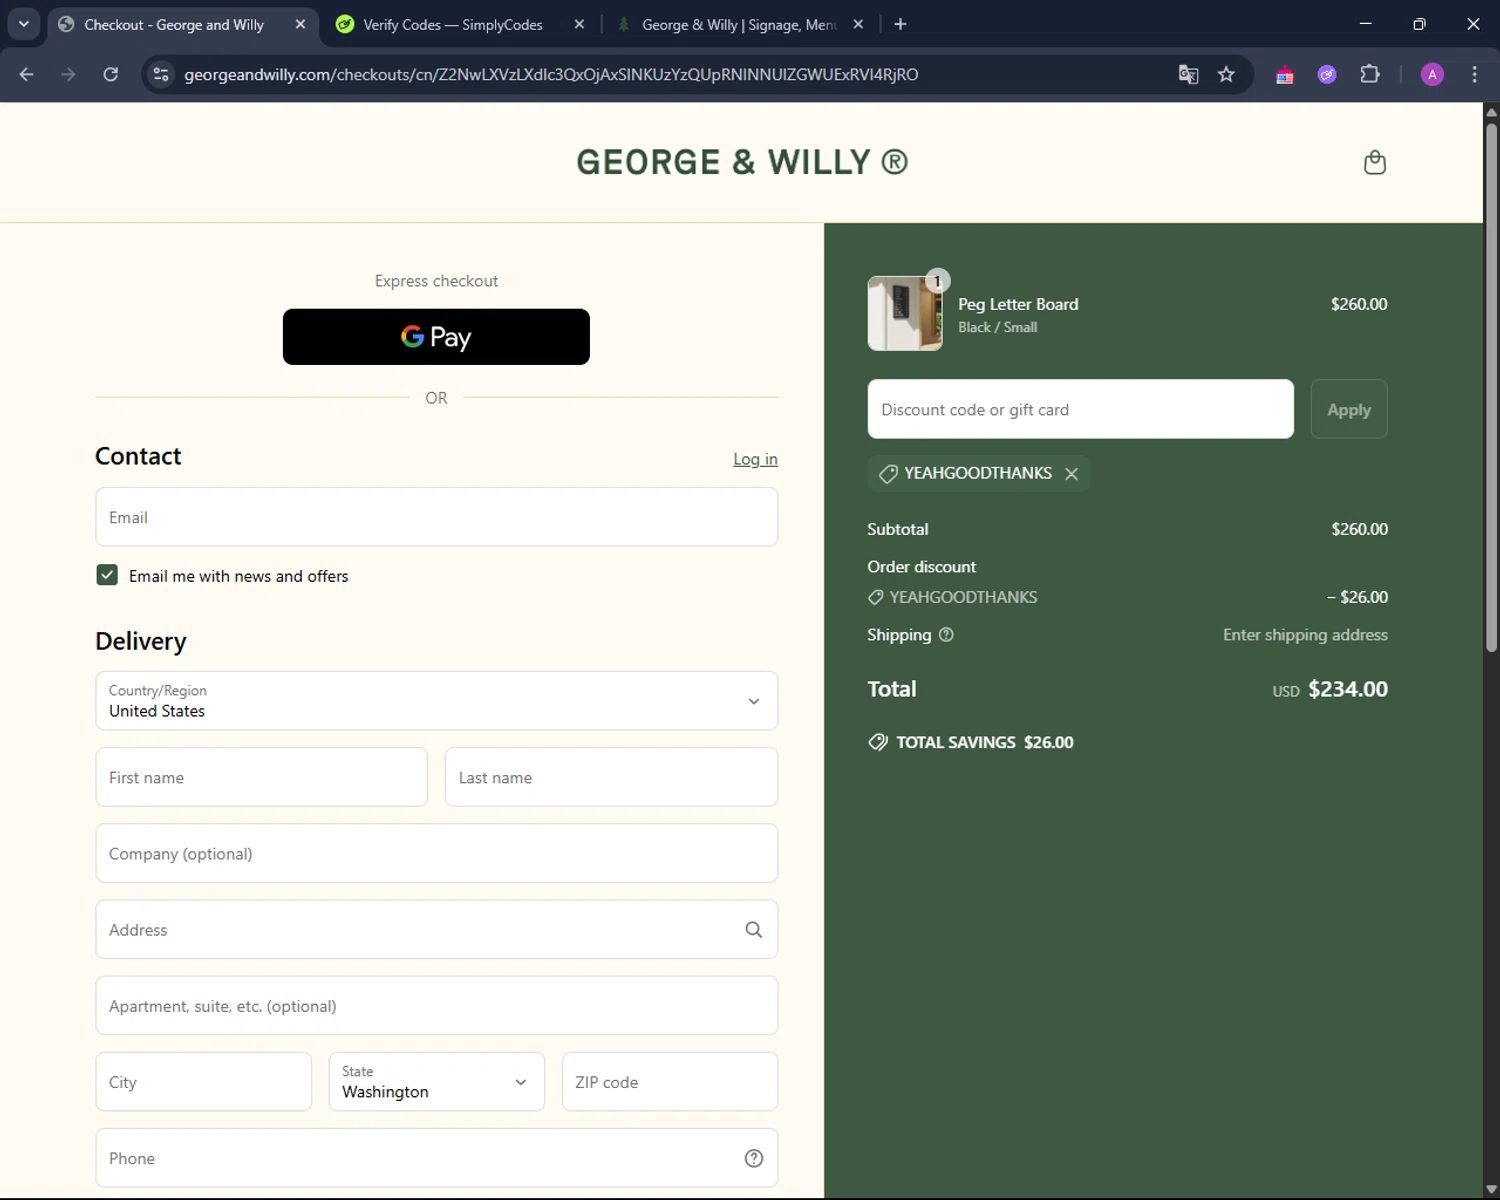This screenshot has height=1200, width=1500.
Task: Focus the Discount code or gift card field
Action: [1080, 409]
